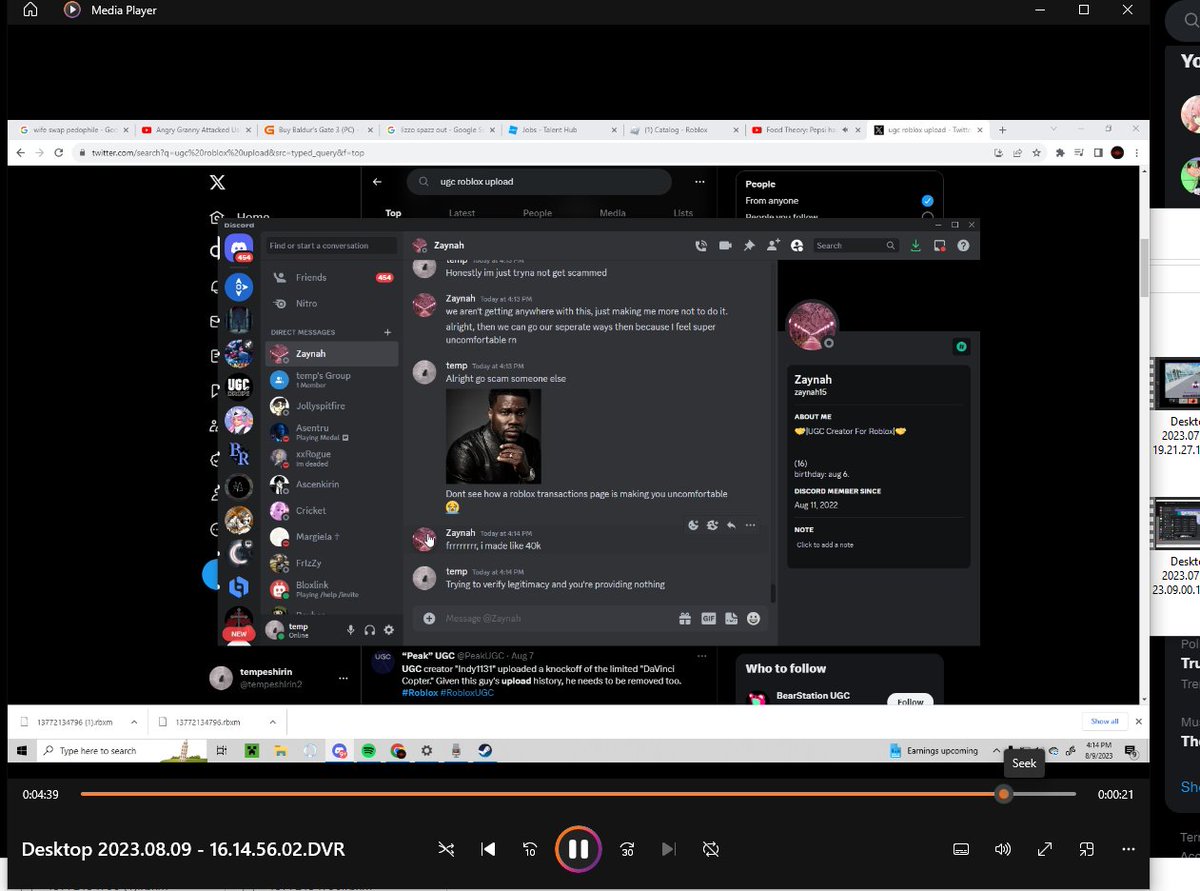Click Discord home button with 454 badge
This screenshot has width=1200, height=891.
(239, 250)
